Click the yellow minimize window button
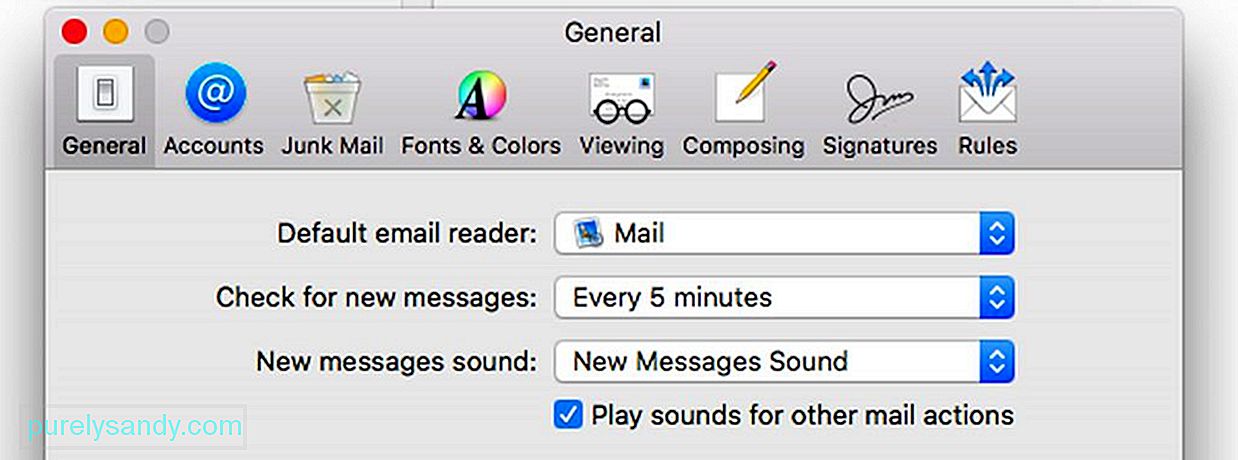 coord(116,32)
